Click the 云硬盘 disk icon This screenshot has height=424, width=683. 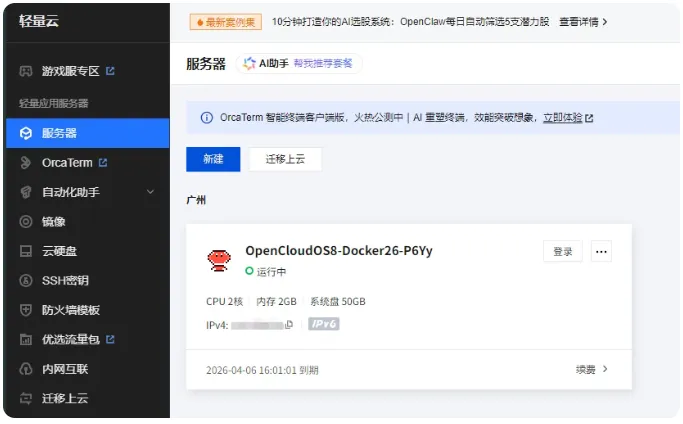click(x=26, y=251)
